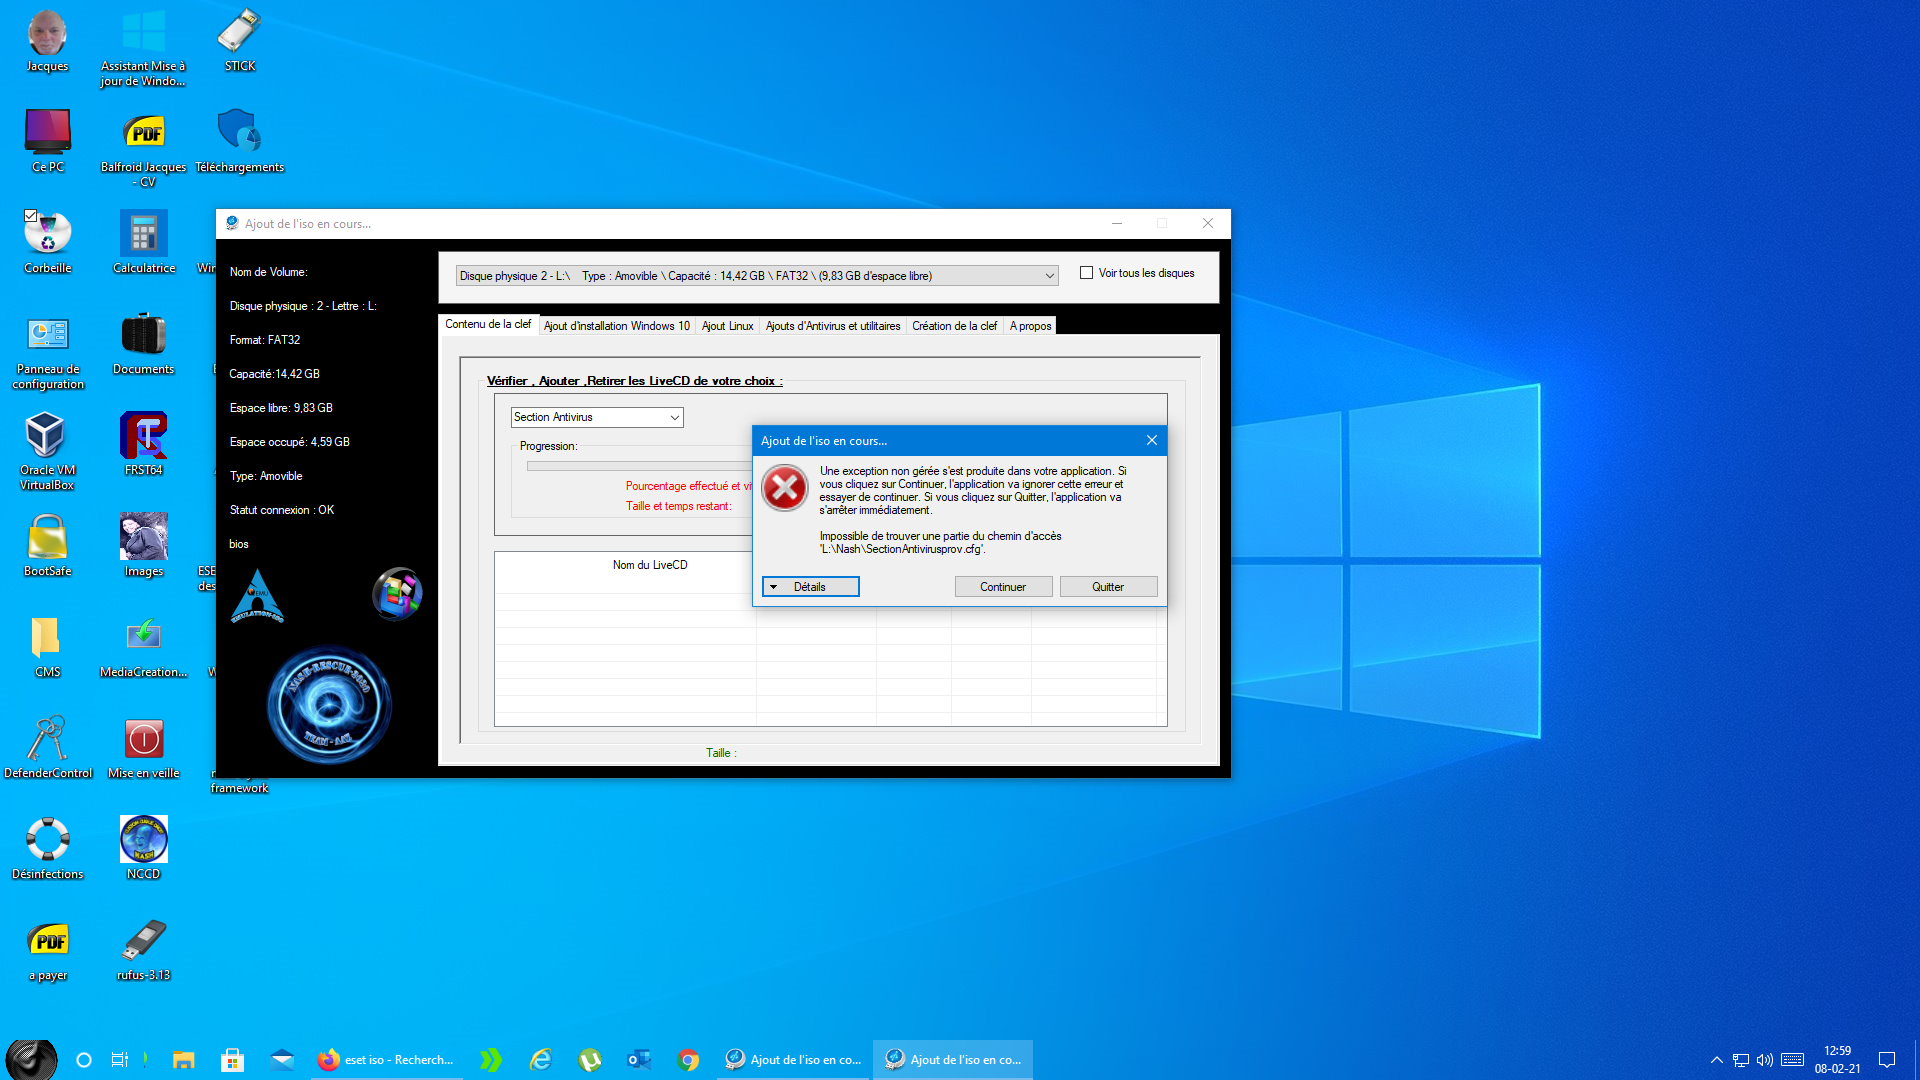Open the Création de la clef tab
The height and width of the screenshot is (1080, 1920).
pos(954,326)
